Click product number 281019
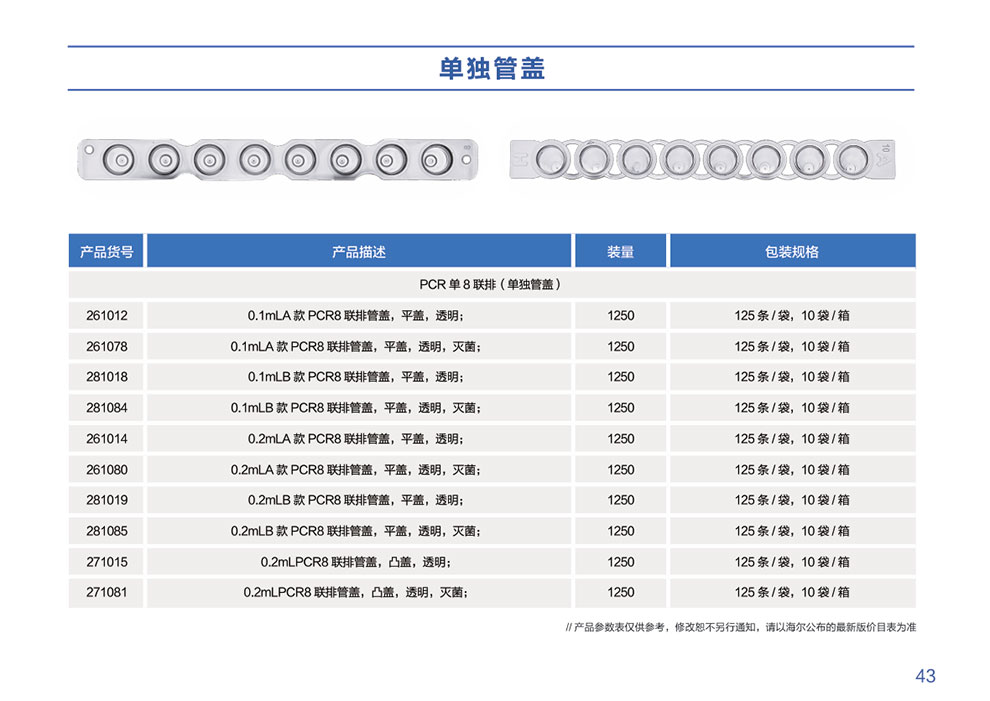990x701 pixels. (107, 500)
